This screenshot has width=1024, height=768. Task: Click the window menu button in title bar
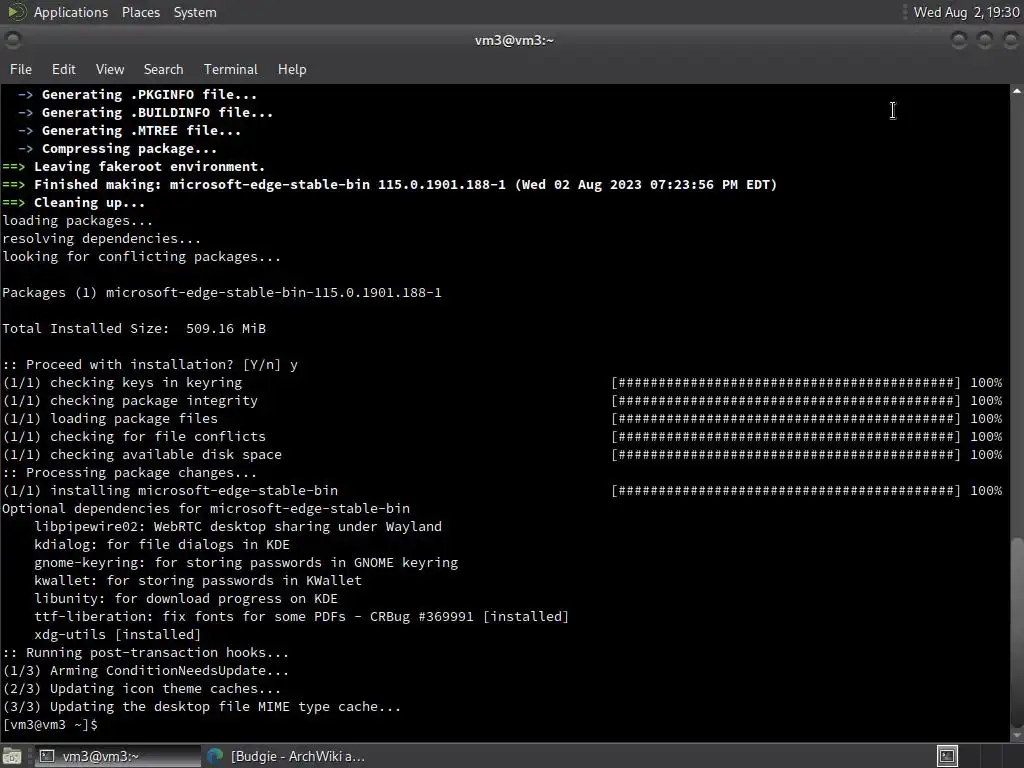(12, 40)
